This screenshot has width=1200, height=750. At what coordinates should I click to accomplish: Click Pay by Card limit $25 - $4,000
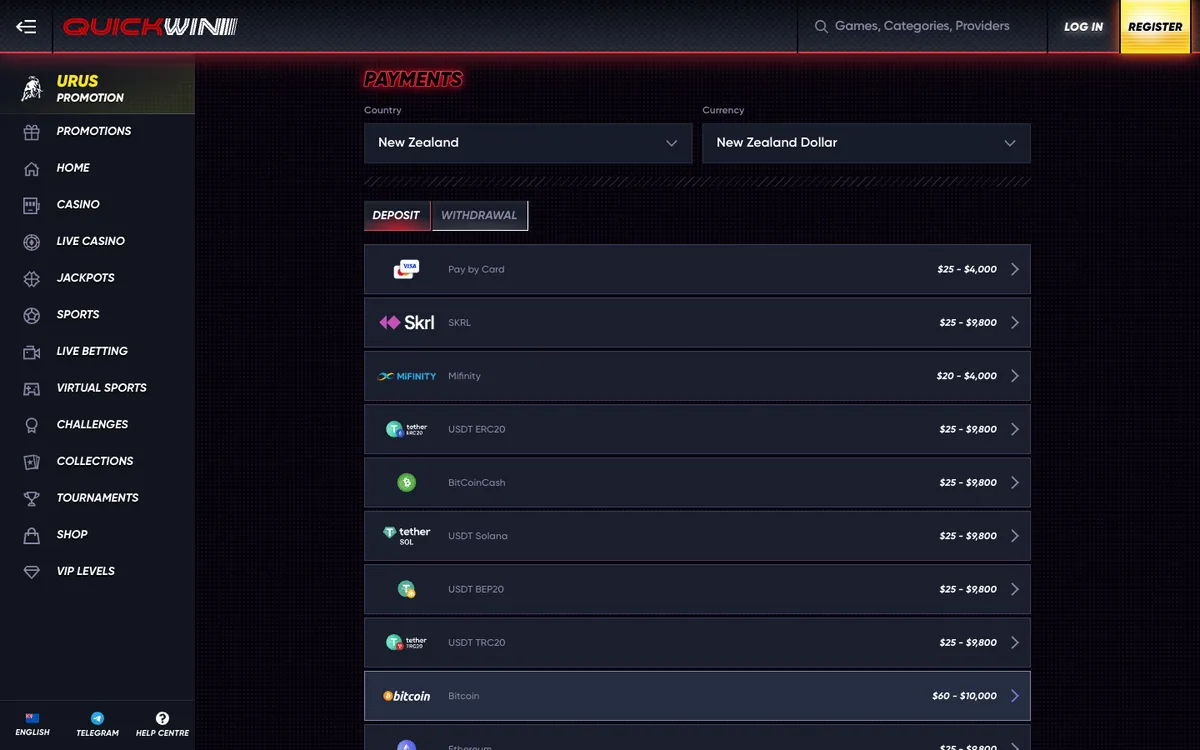pyautogui.click(x=967, y=269)
